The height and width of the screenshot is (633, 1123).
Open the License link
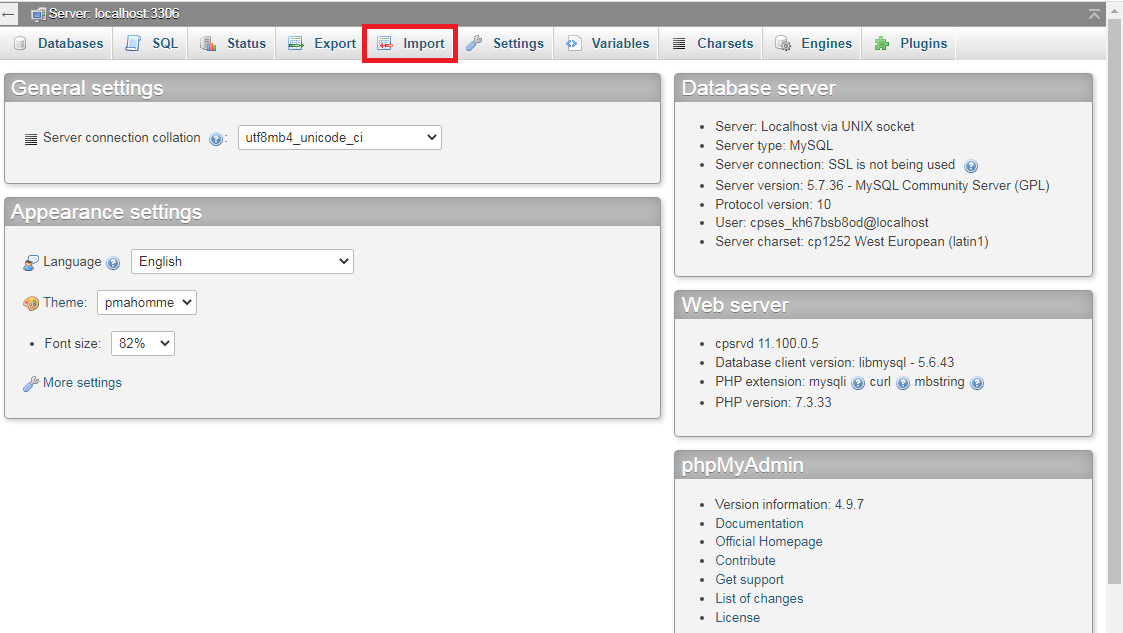pos(738,617)
